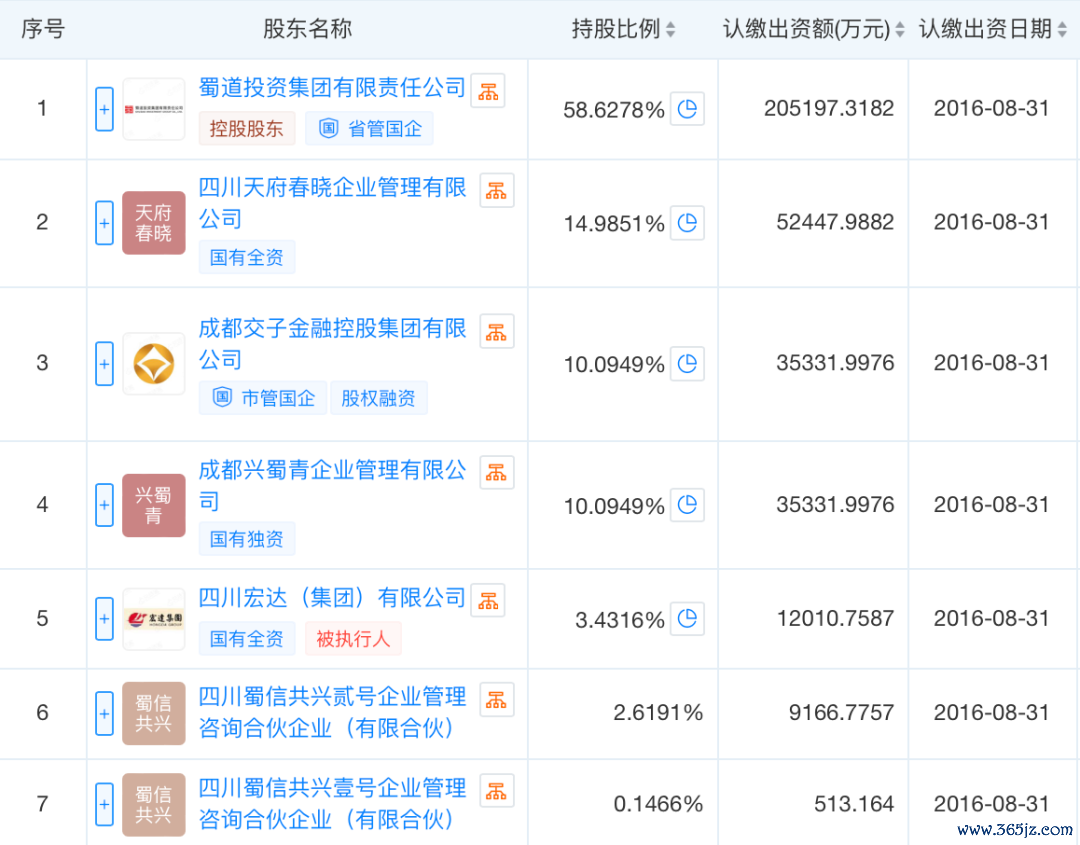Open equity structure icon for 四川蜀信共兴壹号

pos(497,790)
